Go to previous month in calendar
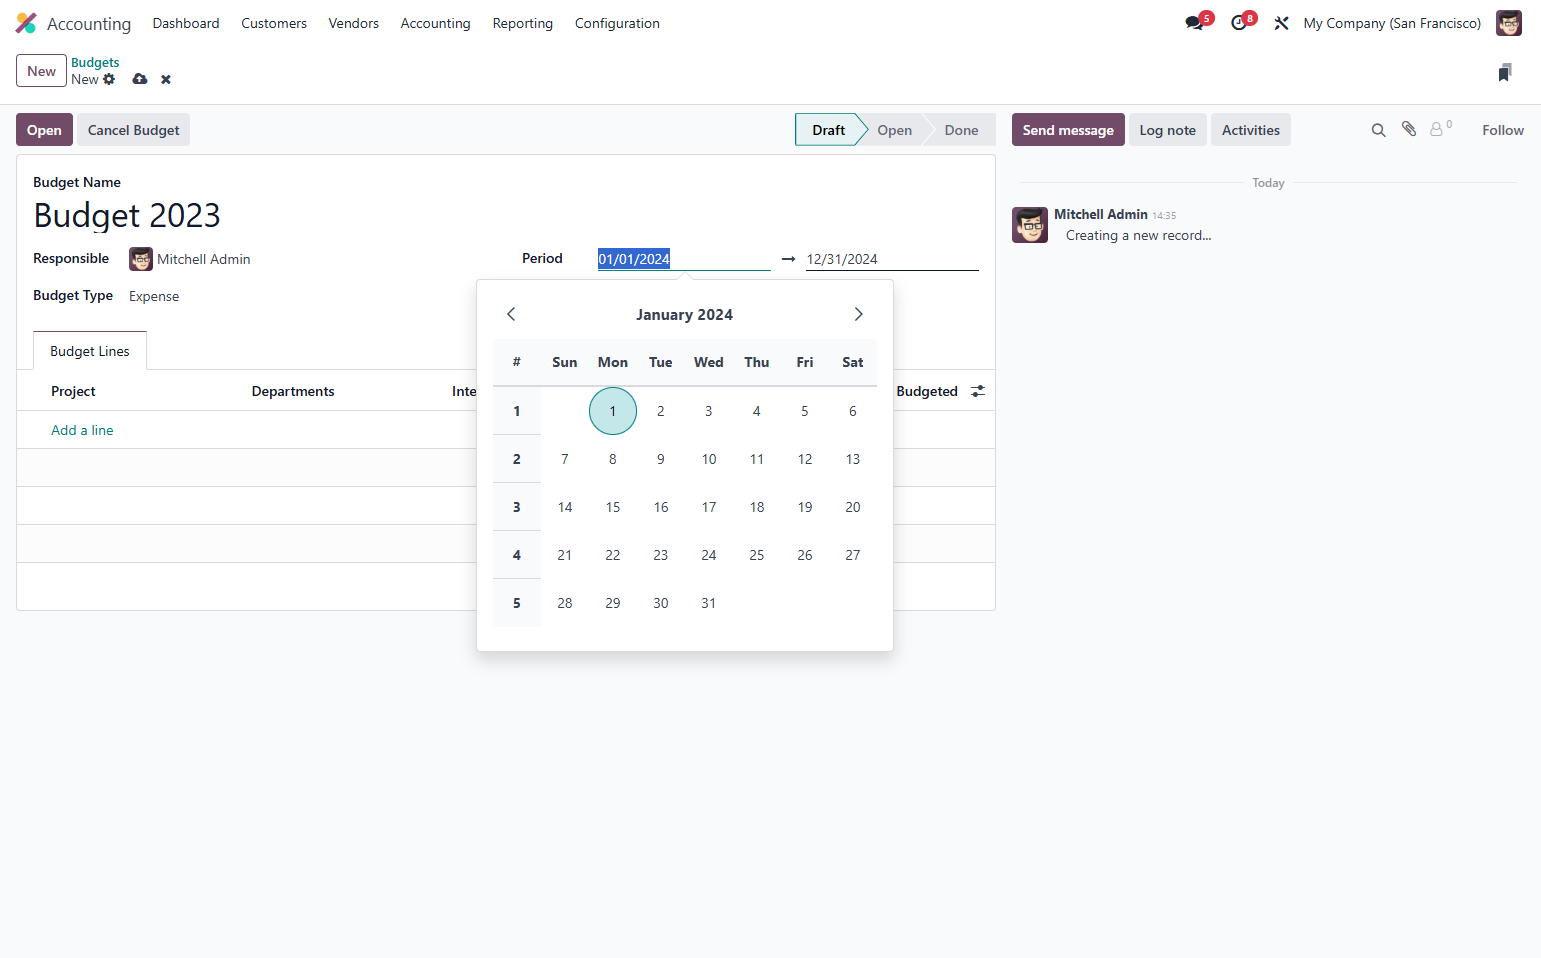The height and width of the screenshot is (958, 1541). 511,314
